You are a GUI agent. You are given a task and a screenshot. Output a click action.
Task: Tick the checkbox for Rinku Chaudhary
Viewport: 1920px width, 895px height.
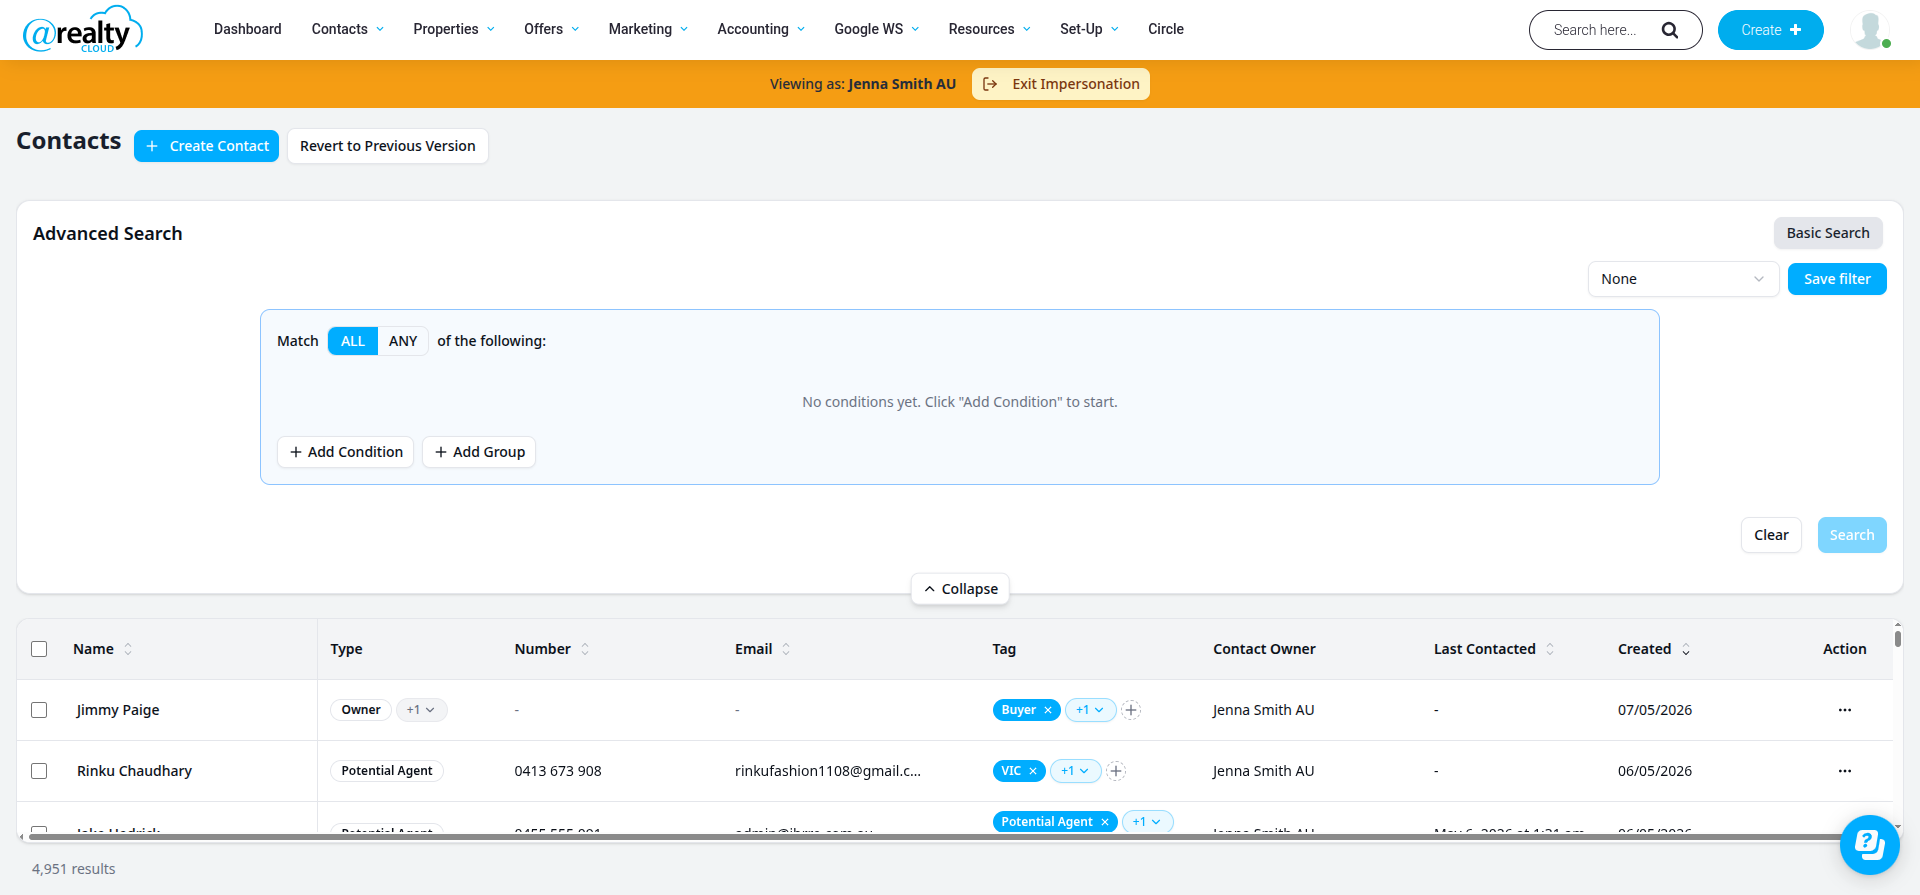coord(39,771)
